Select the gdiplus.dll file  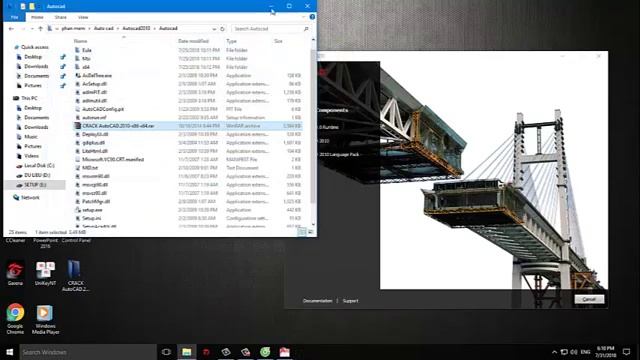tap(93, 143)
